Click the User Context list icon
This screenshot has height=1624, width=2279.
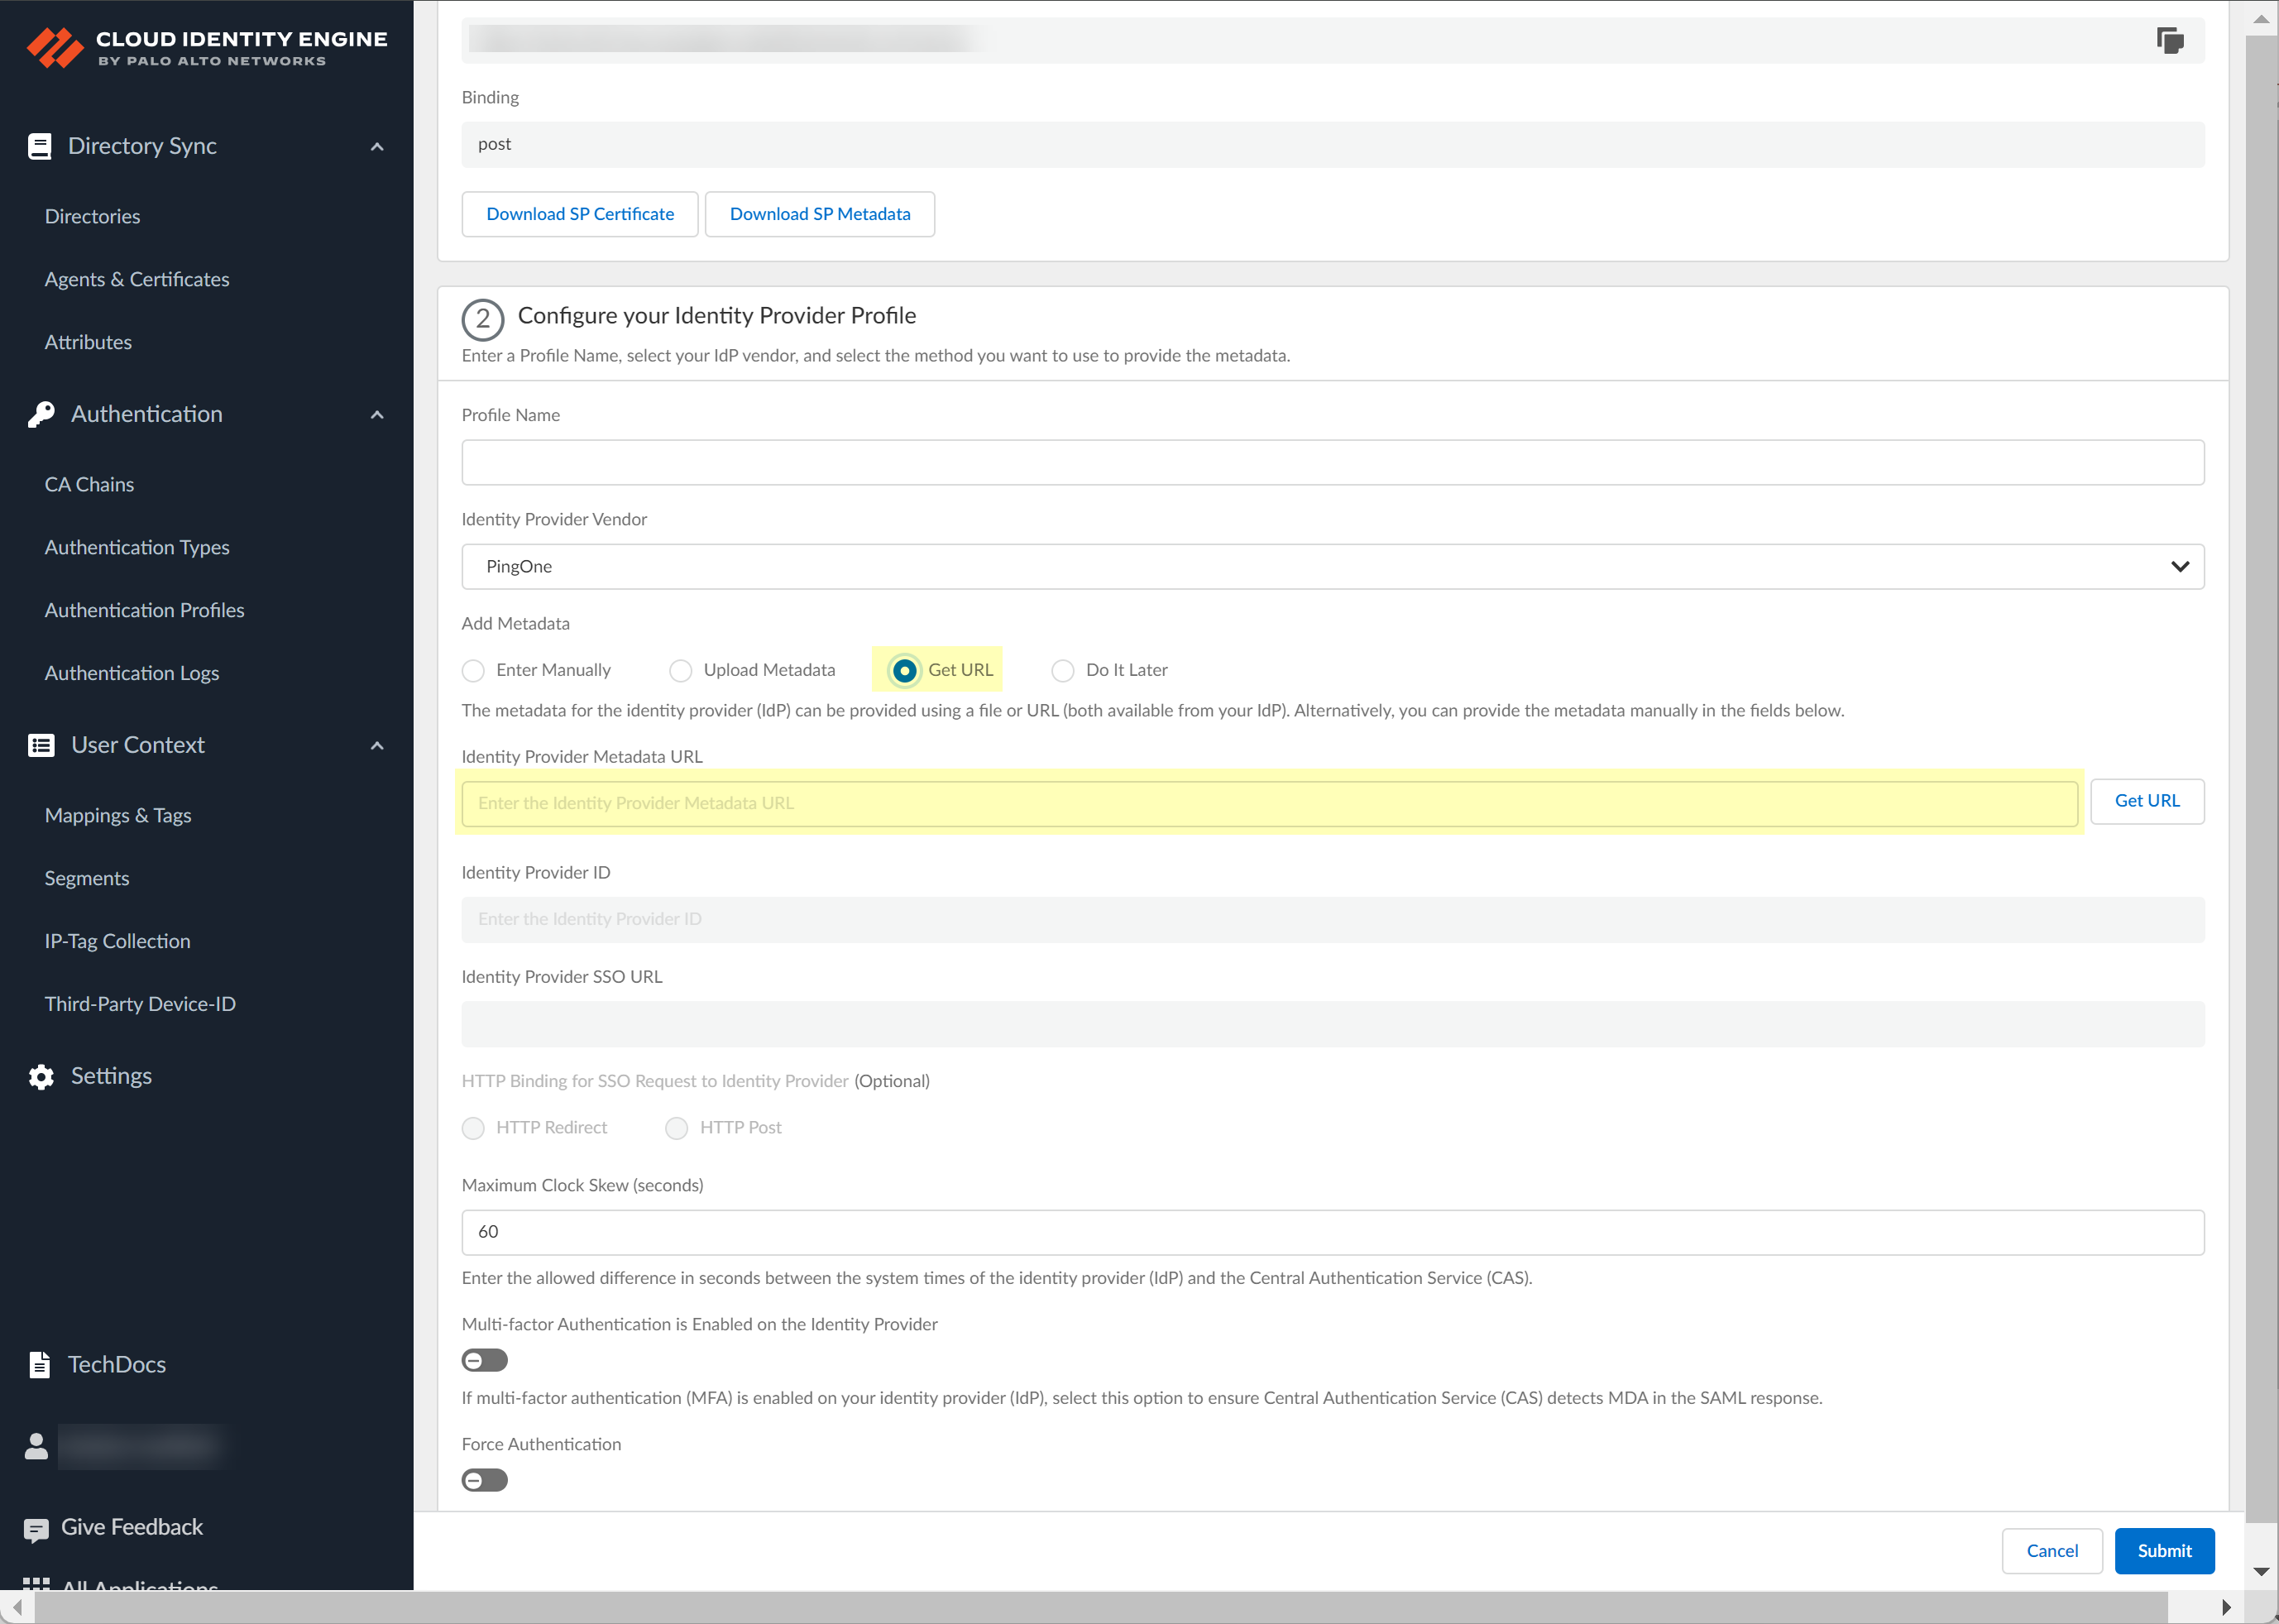point(41,746)
